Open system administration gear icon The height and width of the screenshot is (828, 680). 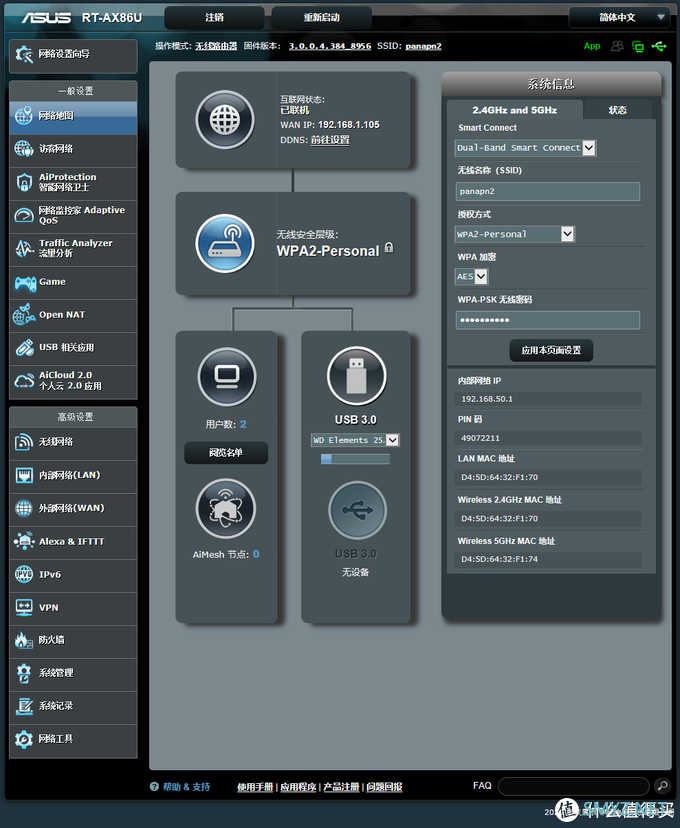(x=24, y=673)
